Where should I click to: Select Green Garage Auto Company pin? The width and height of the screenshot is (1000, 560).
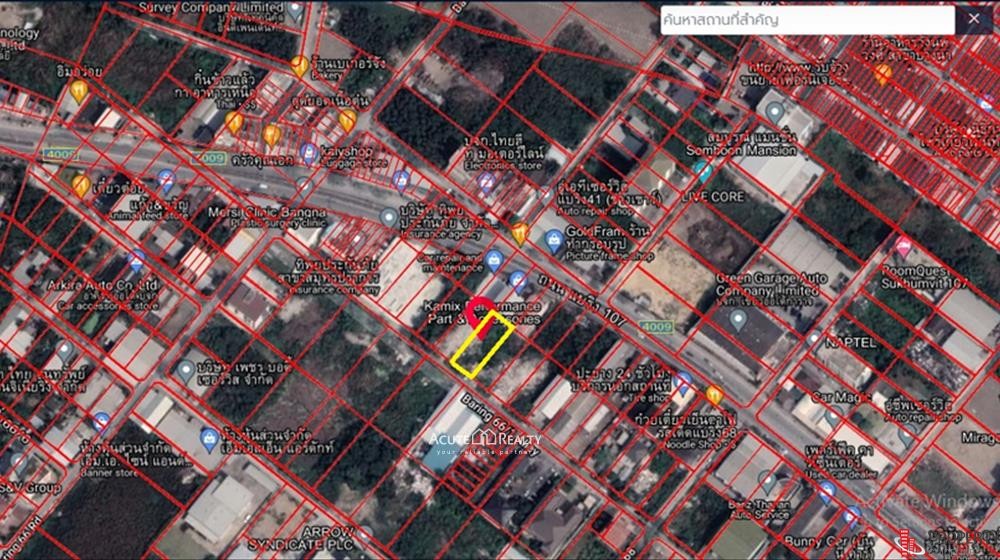click(x=738, y=320)
